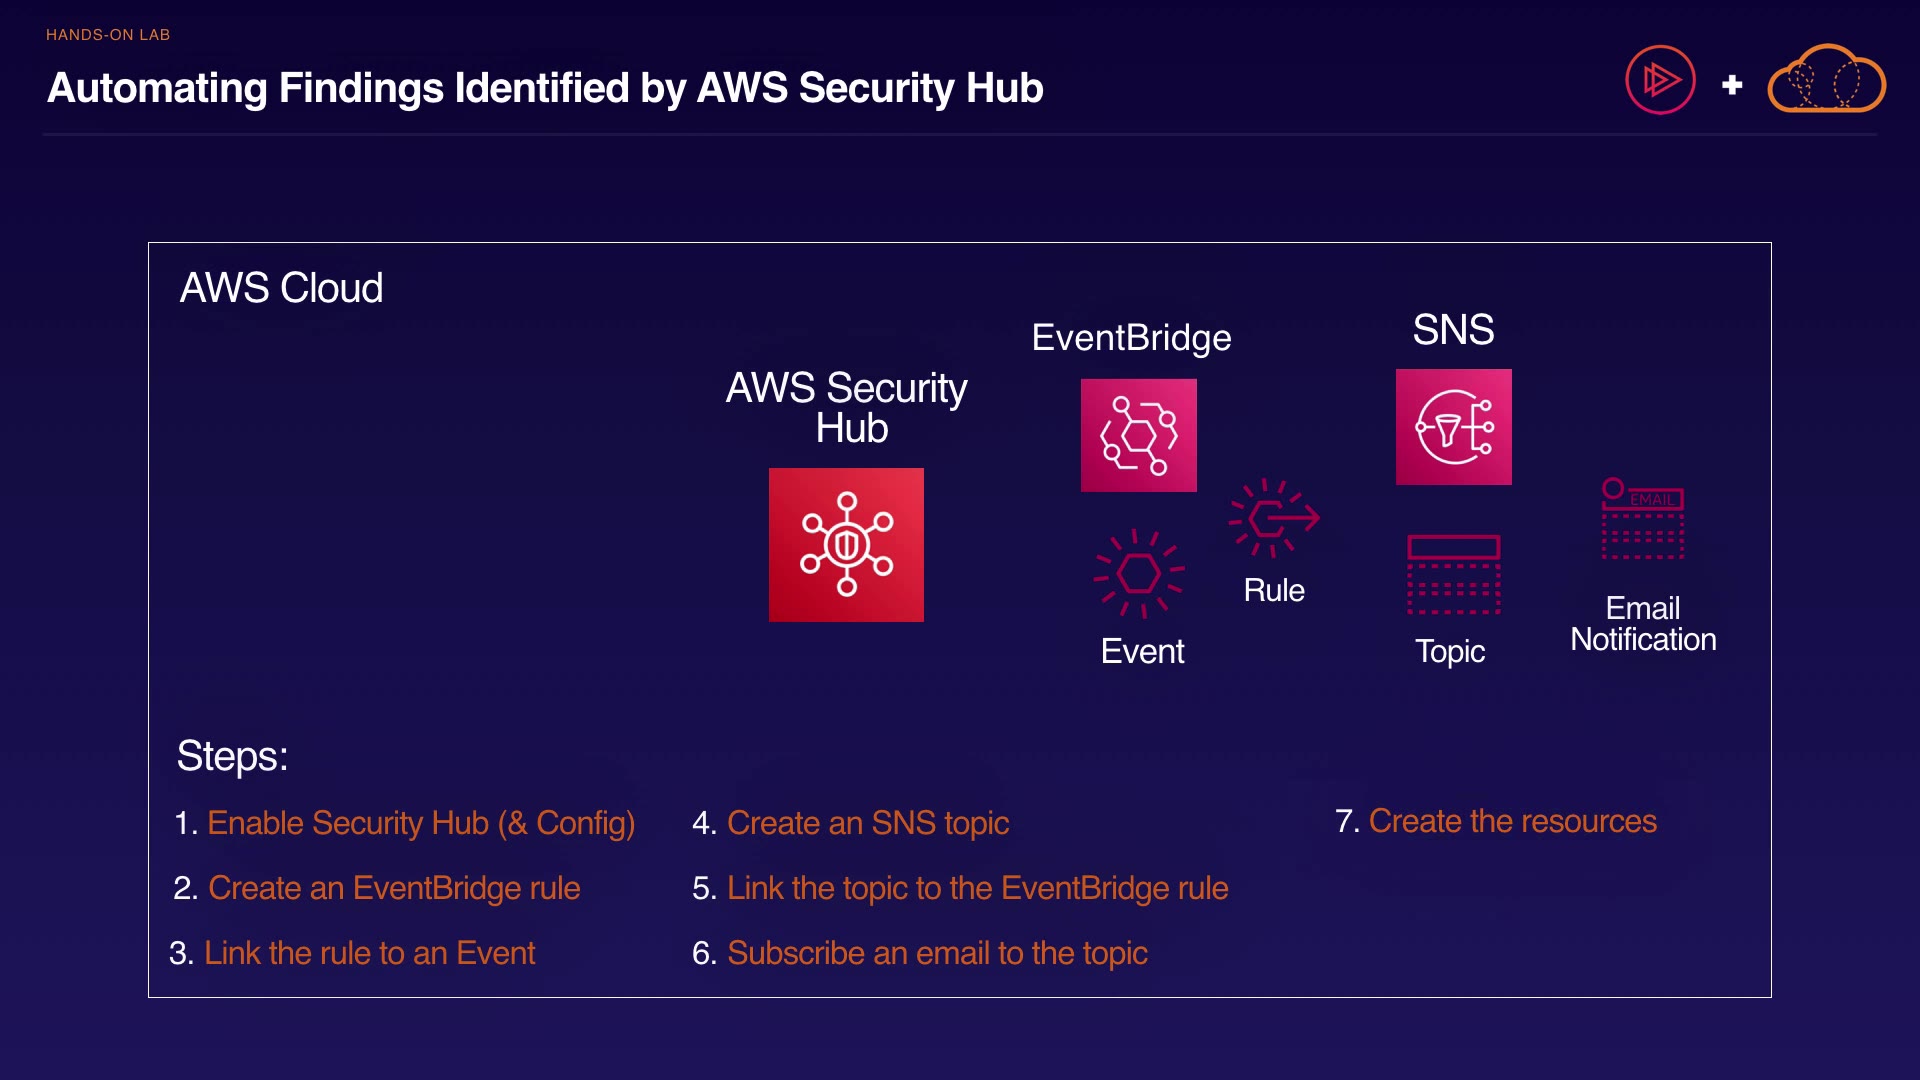Click the EventBridge service icon
Screen dimensions: 1920x1080
[1138, 435]
